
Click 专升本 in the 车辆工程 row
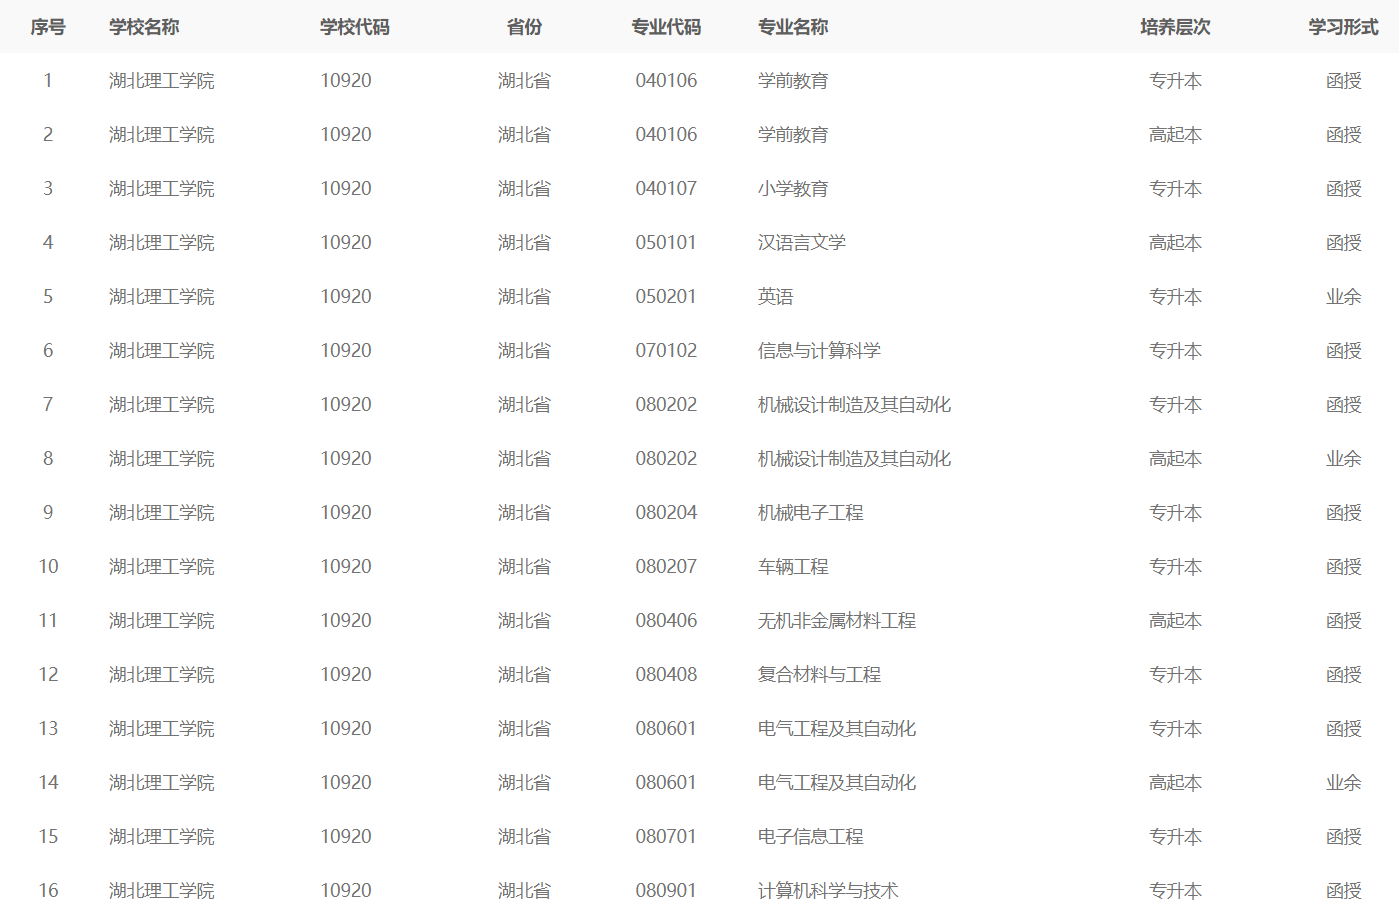[1175, 567]
